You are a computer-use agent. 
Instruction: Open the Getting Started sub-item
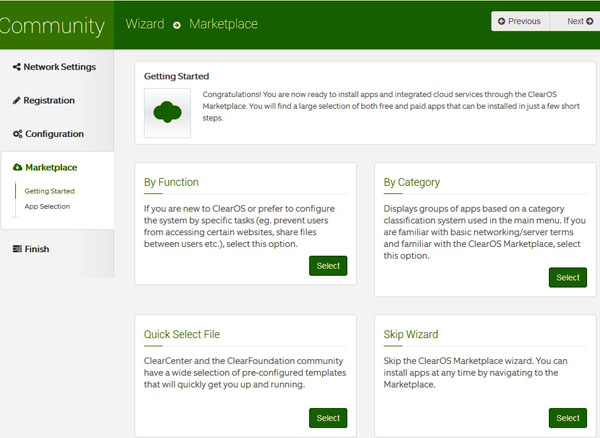point(49,191)
